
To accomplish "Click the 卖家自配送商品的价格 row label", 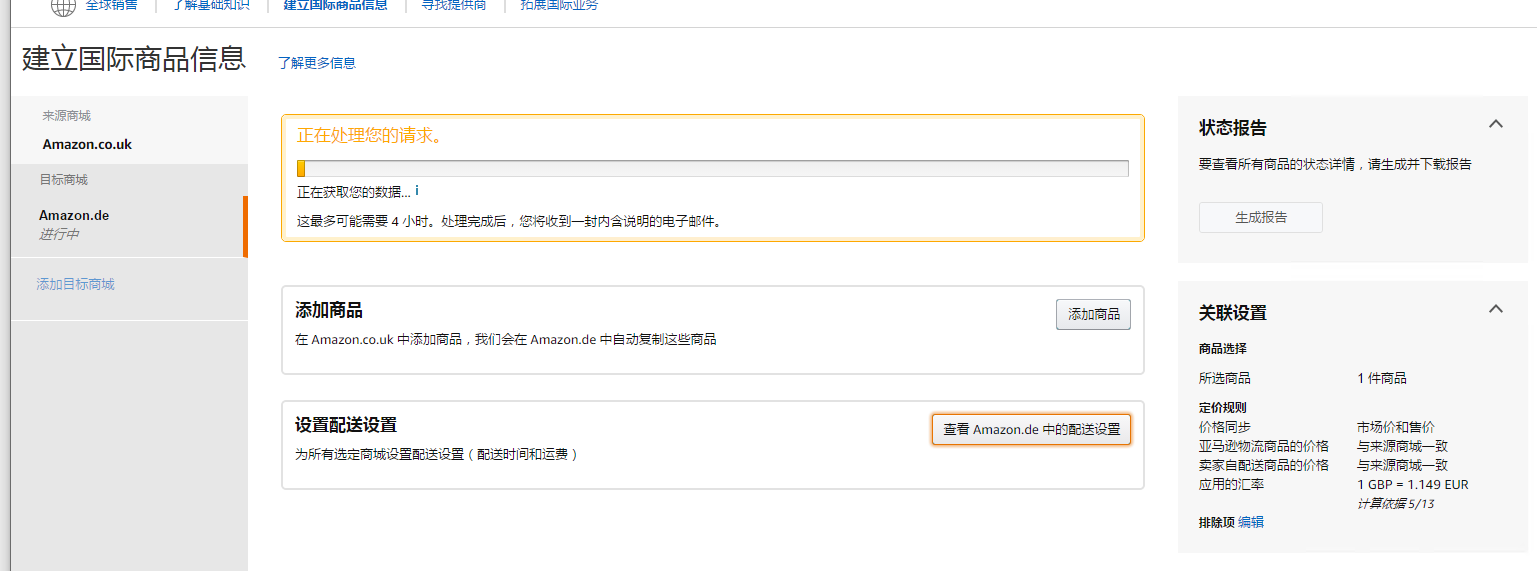I will point(1264,465).
